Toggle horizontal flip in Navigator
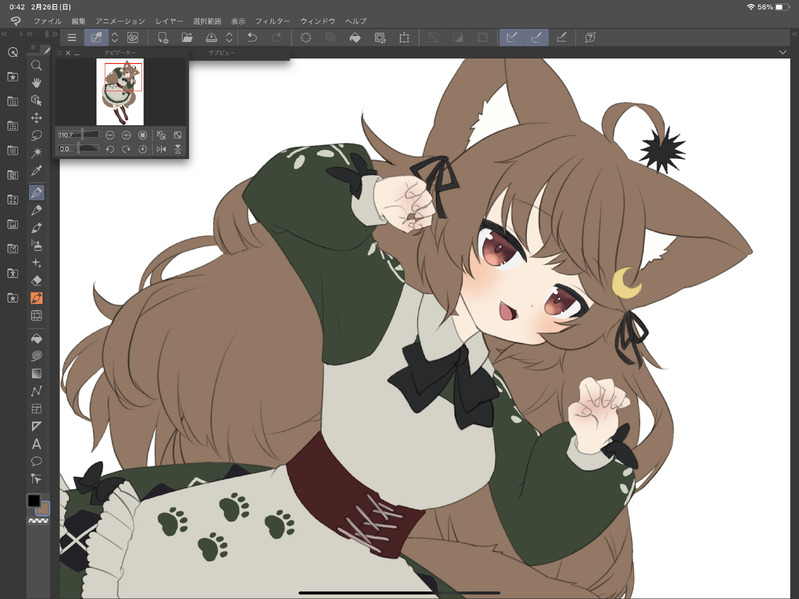 (x=162, y=149)
